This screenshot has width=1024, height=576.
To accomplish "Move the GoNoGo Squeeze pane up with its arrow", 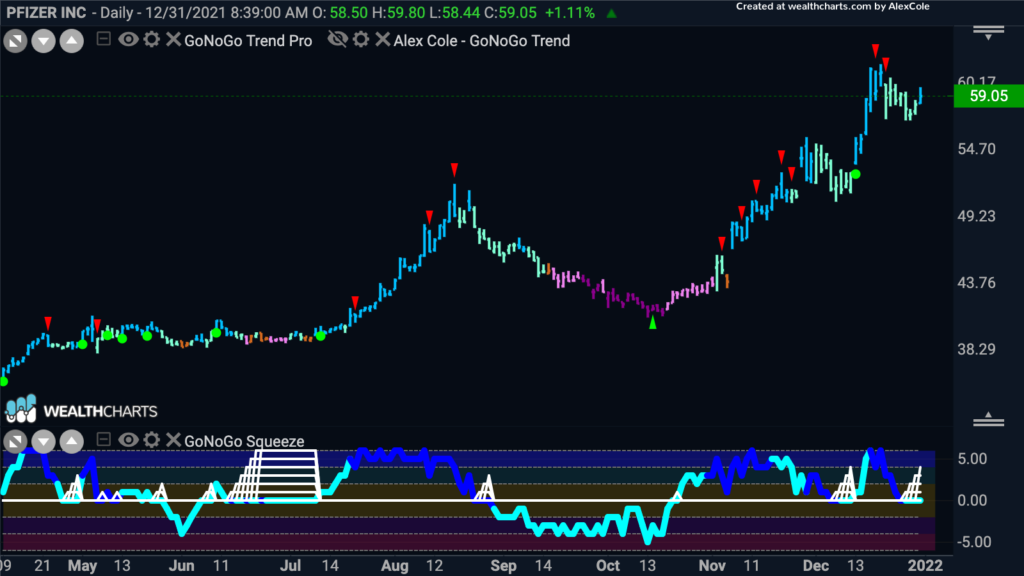I will tap(72, 442).
